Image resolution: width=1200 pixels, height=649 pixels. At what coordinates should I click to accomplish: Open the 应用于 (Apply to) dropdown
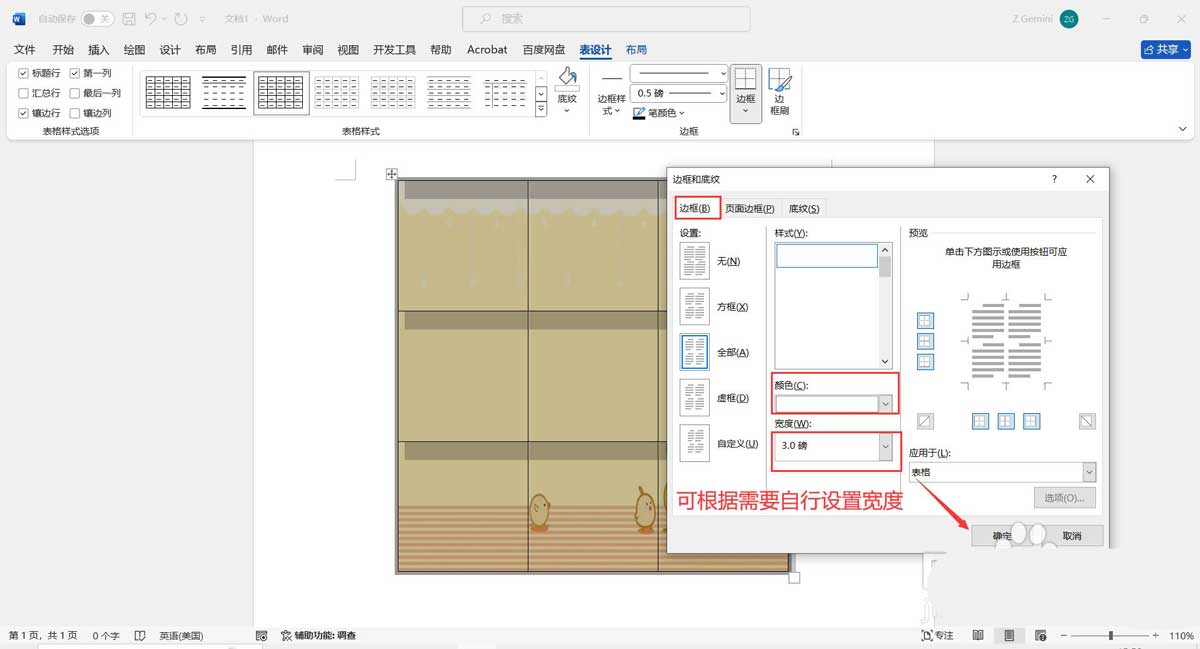click(1091, 471)
